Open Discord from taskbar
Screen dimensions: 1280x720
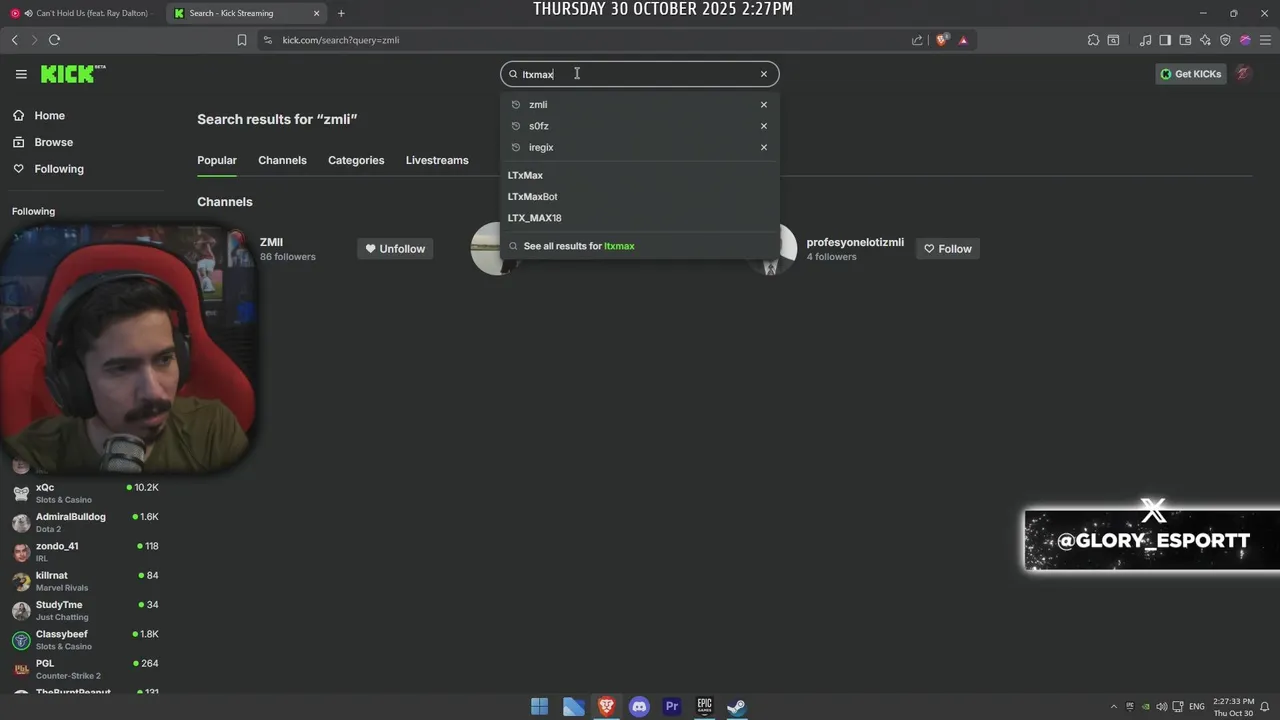pos(639,707)
